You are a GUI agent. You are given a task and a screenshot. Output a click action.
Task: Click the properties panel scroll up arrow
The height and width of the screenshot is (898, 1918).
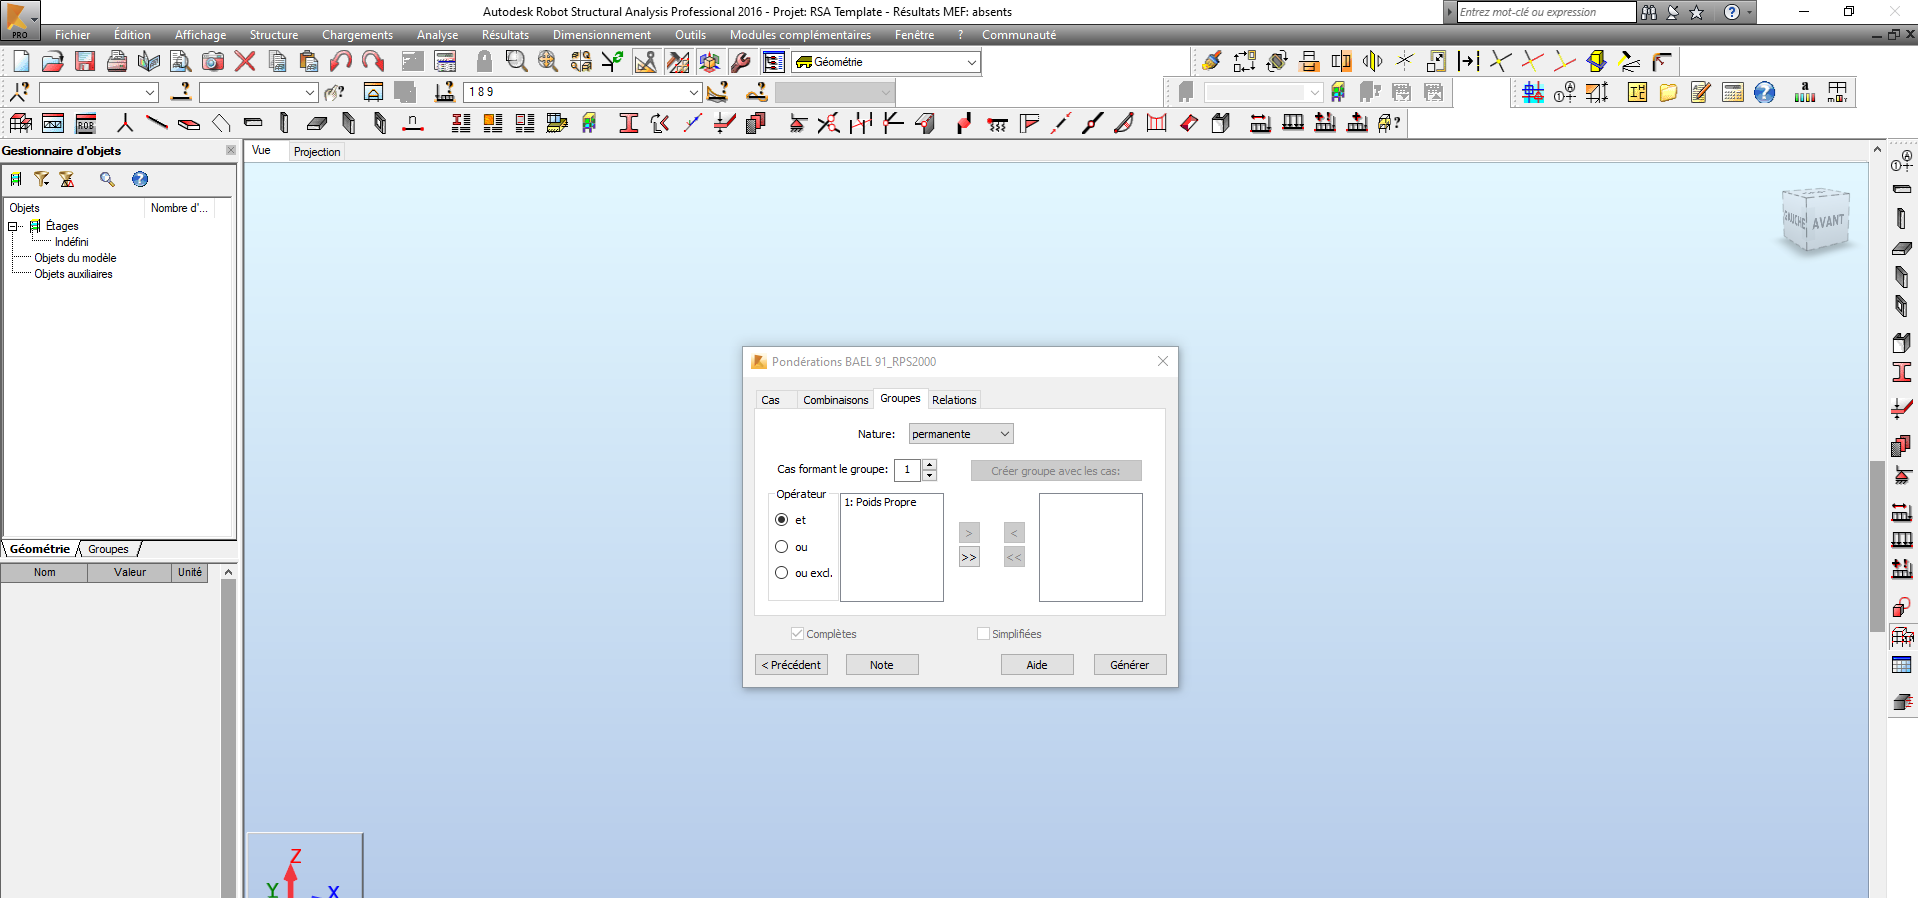click(x=229, y=572)
